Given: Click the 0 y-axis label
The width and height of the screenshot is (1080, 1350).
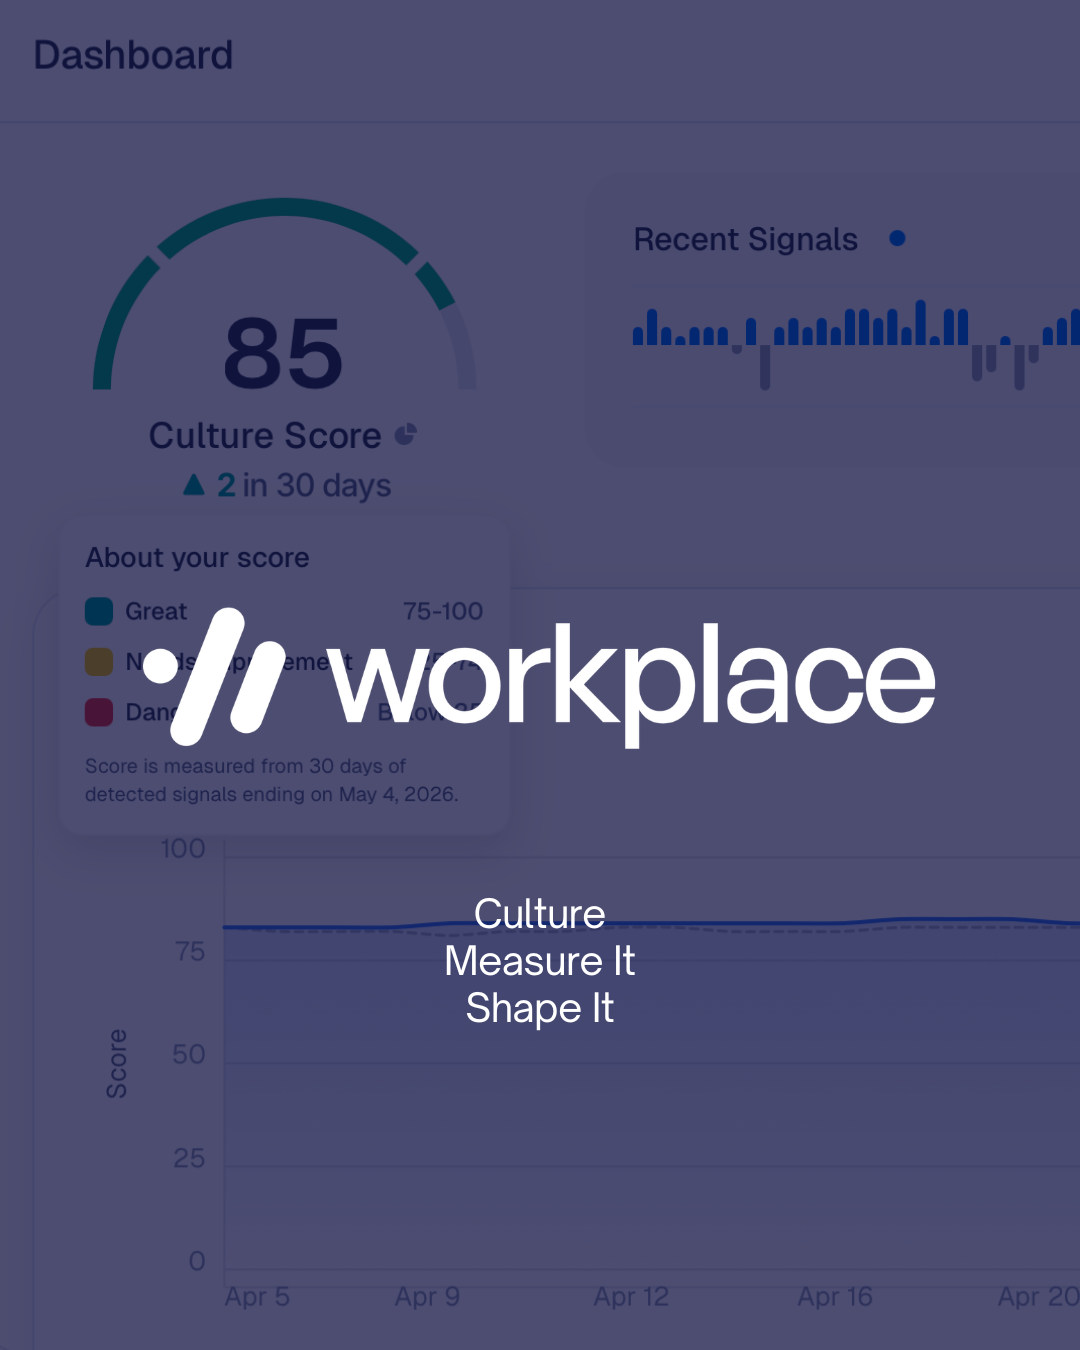Looking at the screenshot, I should point(197,1262).
